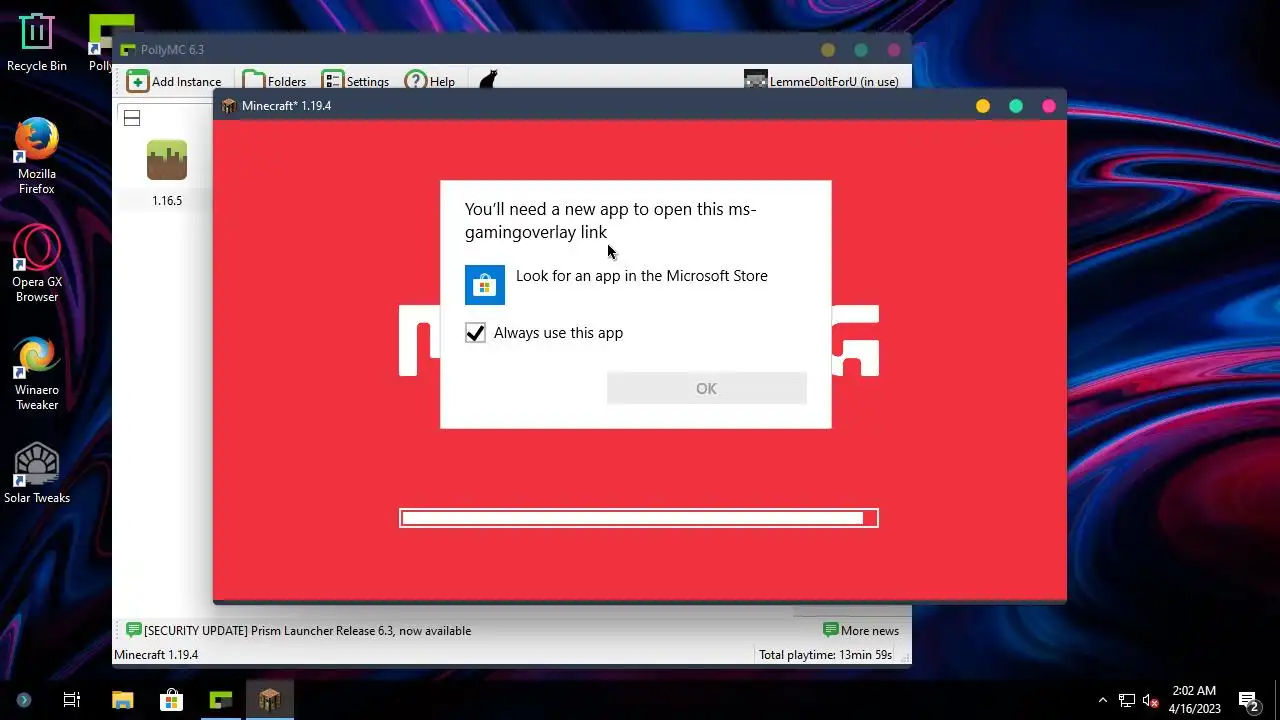Image resolution: width=1280 pixels, height=720 pixels.
Task: Open the Opera GX Browser shortcut
Action: [x=37, y=264]
